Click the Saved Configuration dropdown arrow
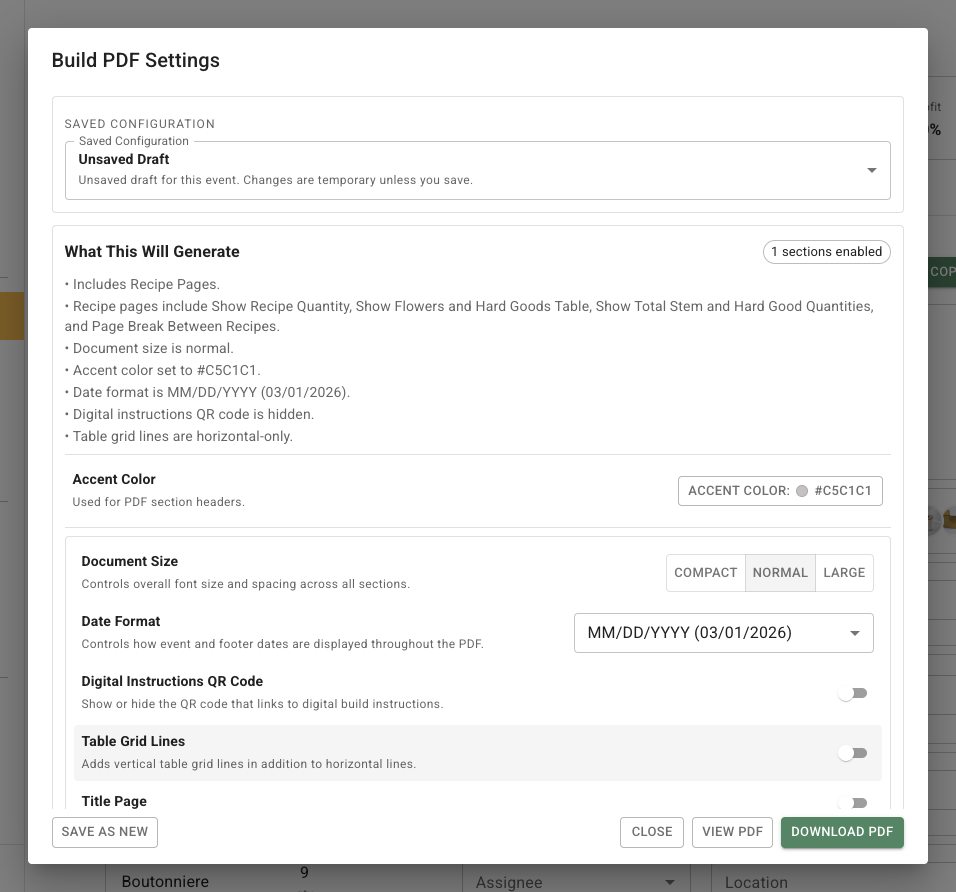This screenshot has width=956, height=892. (x=872, y=170)
